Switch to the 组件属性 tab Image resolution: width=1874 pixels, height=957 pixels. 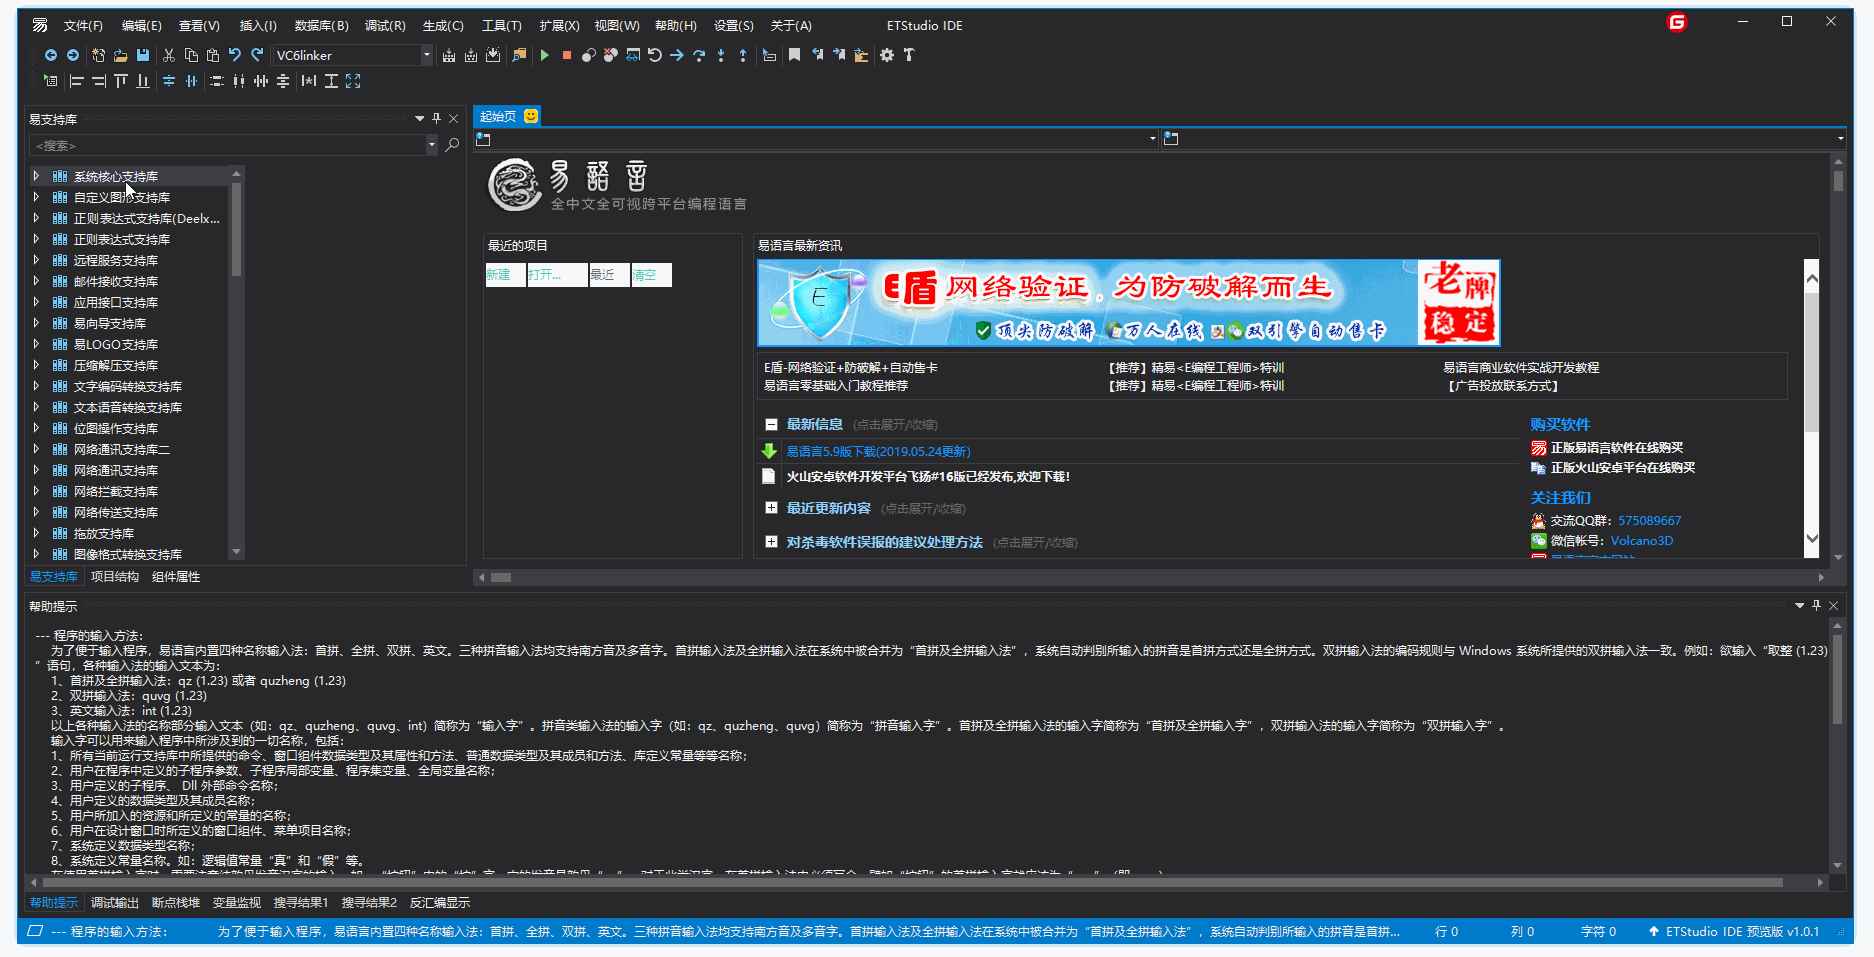coord(176,576)
